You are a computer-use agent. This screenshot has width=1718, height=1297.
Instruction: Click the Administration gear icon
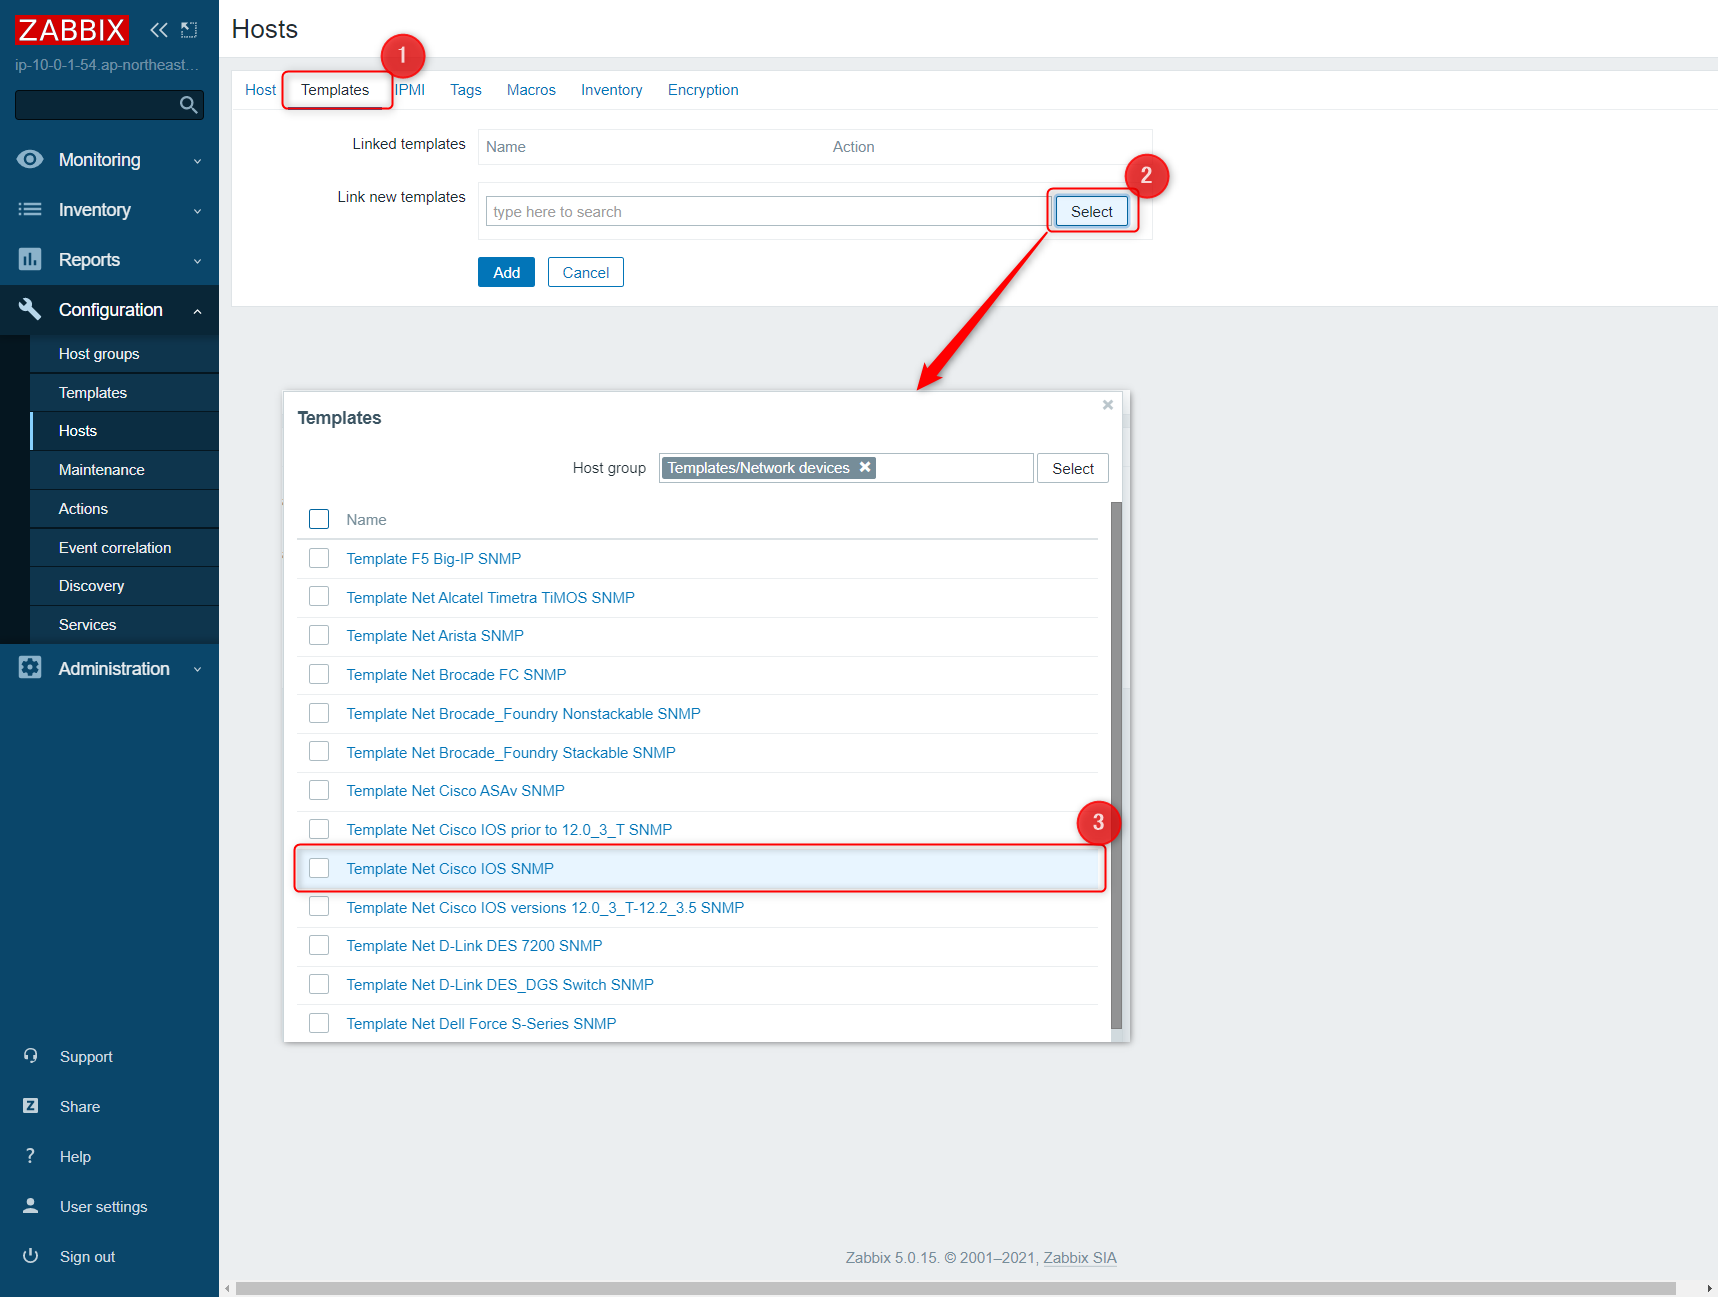[30, 668]
